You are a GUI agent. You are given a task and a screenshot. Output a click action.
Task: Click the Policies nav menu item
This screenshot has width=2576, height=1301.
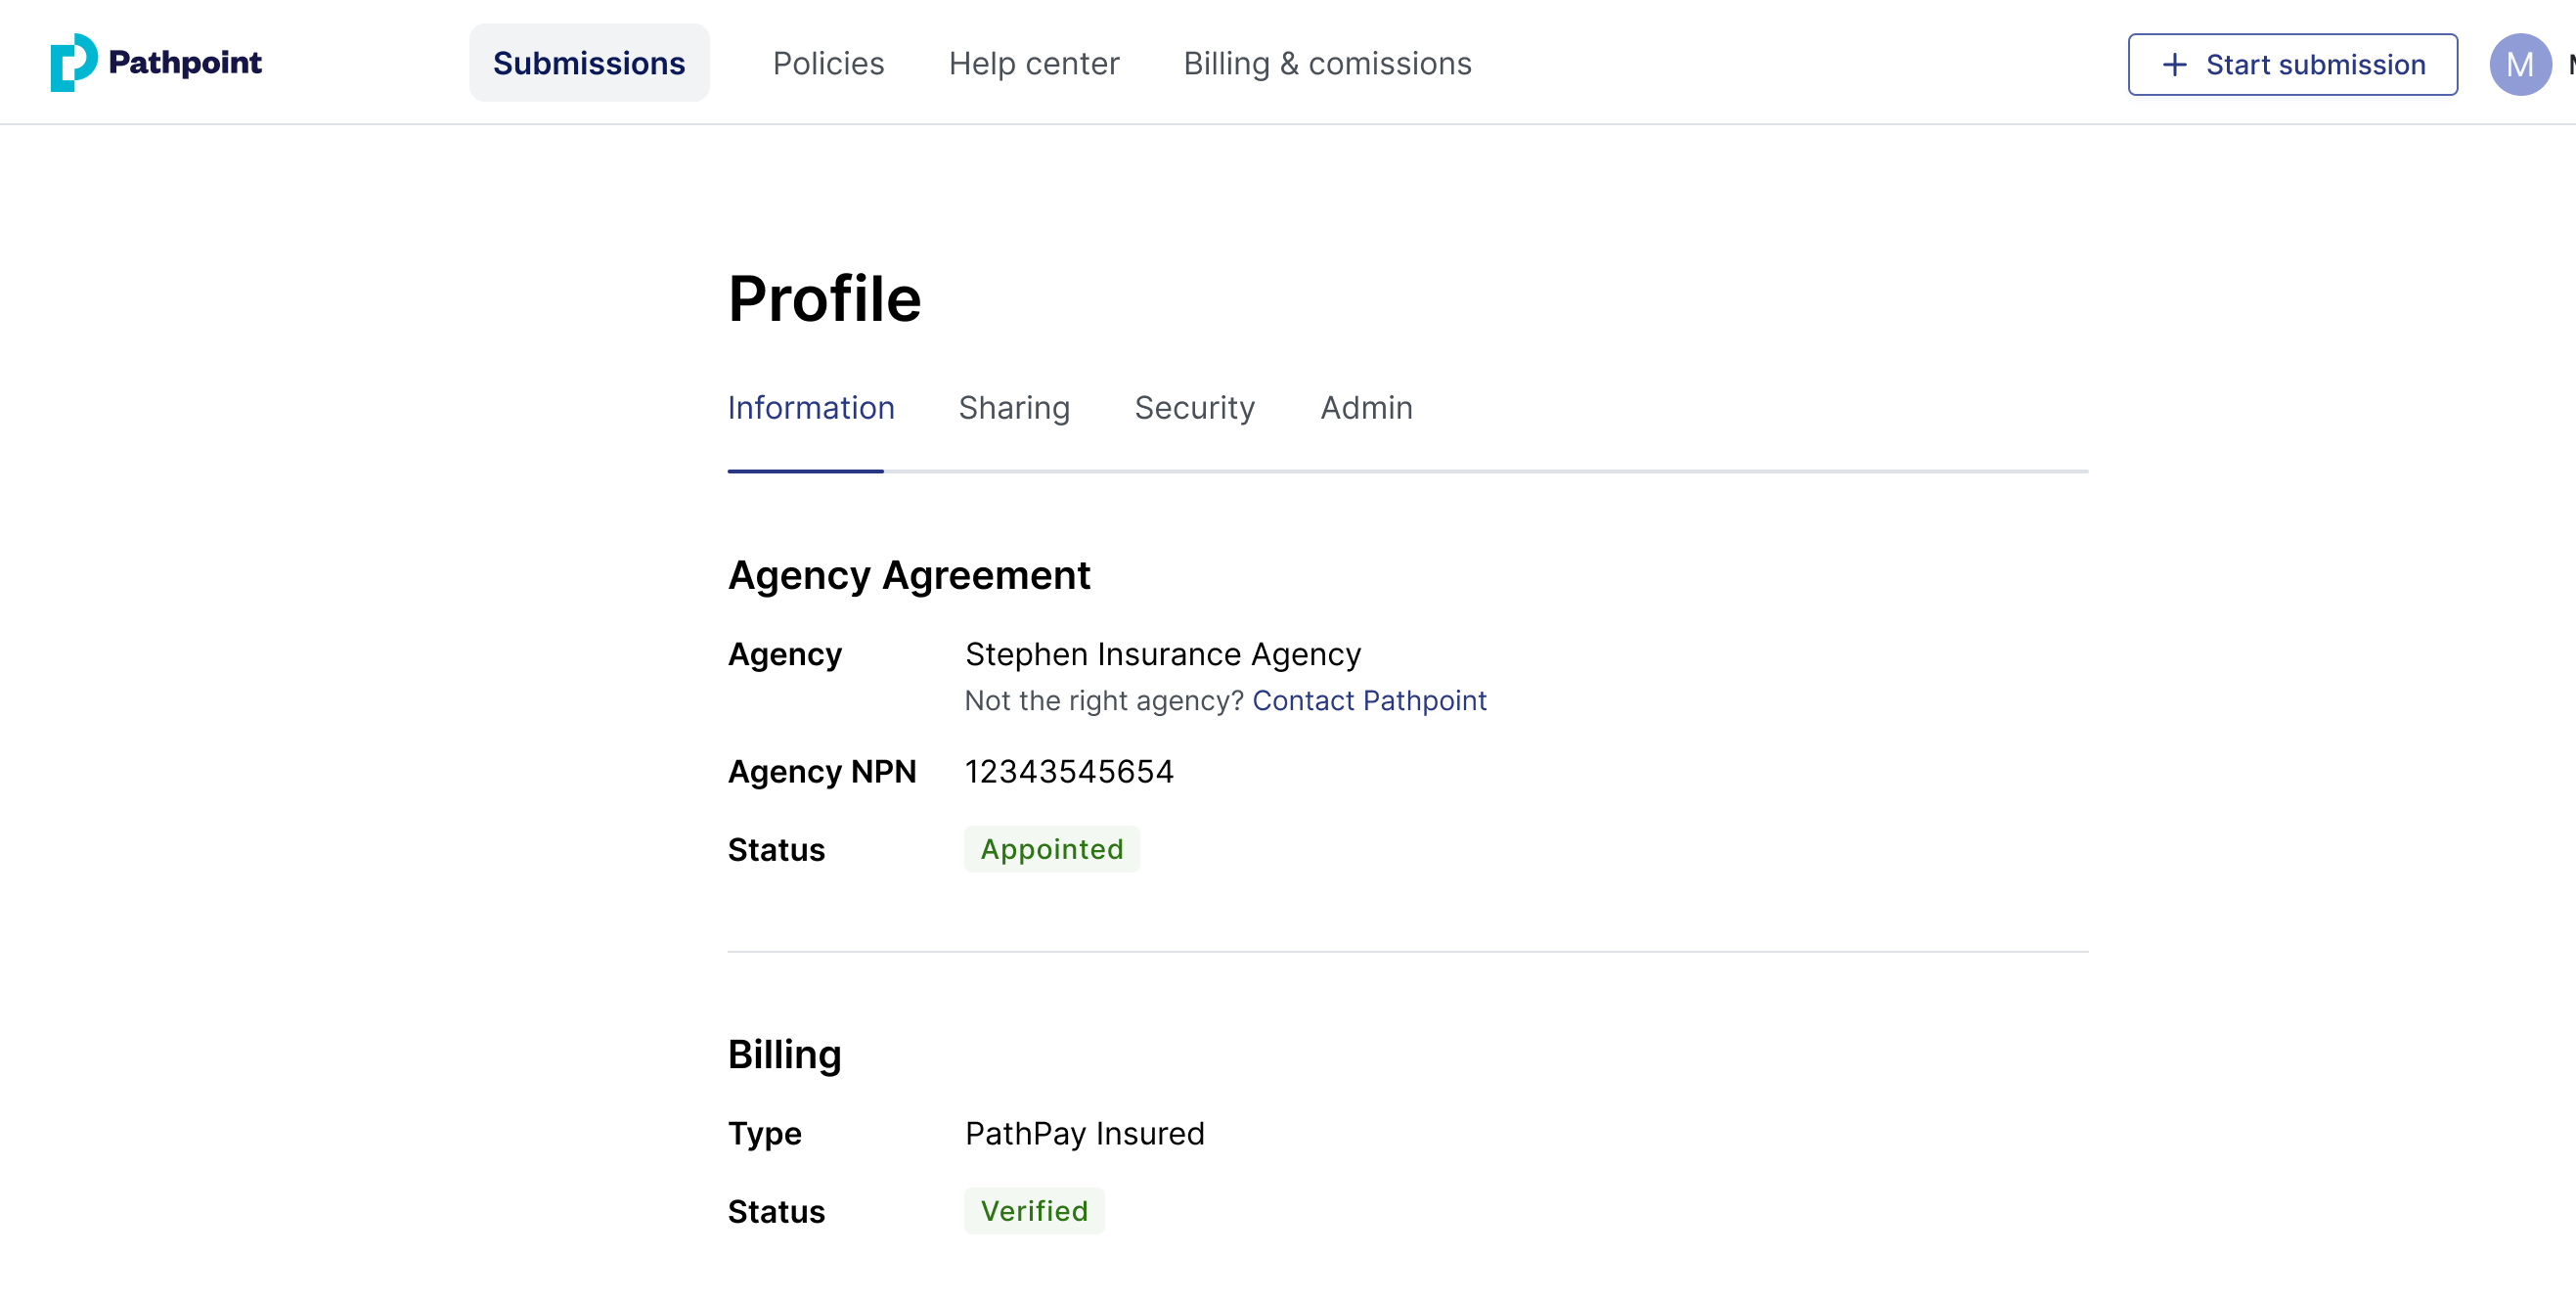(x=827, y=63)
